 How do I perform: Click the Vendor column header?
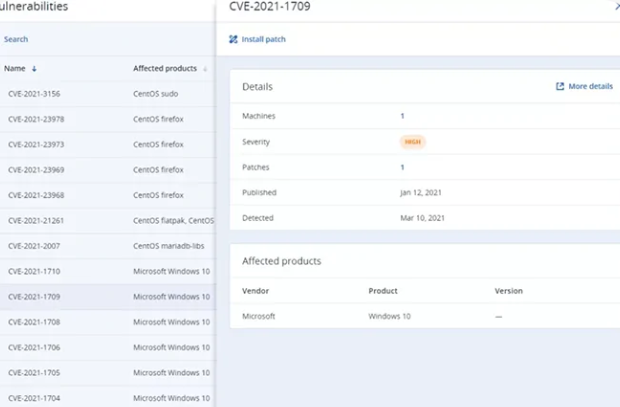pyautogui.click(x=255, y=291)
